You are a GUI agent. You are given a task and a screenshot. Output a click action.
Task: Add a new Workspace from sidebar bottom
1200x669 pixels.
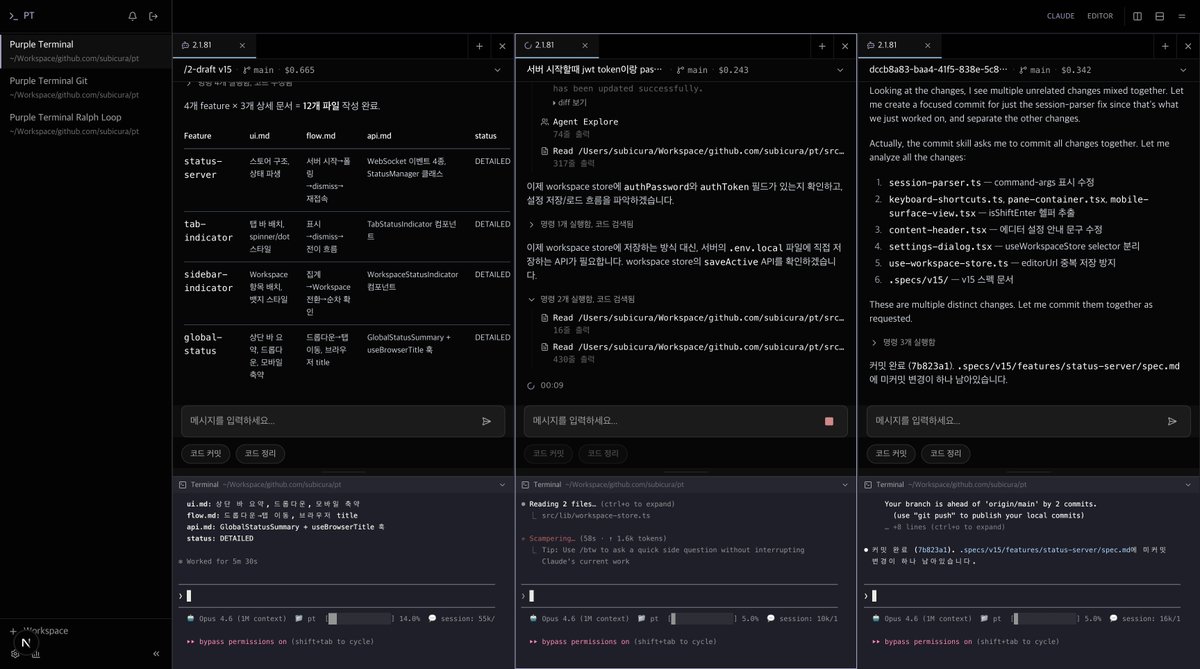[40, 631]
